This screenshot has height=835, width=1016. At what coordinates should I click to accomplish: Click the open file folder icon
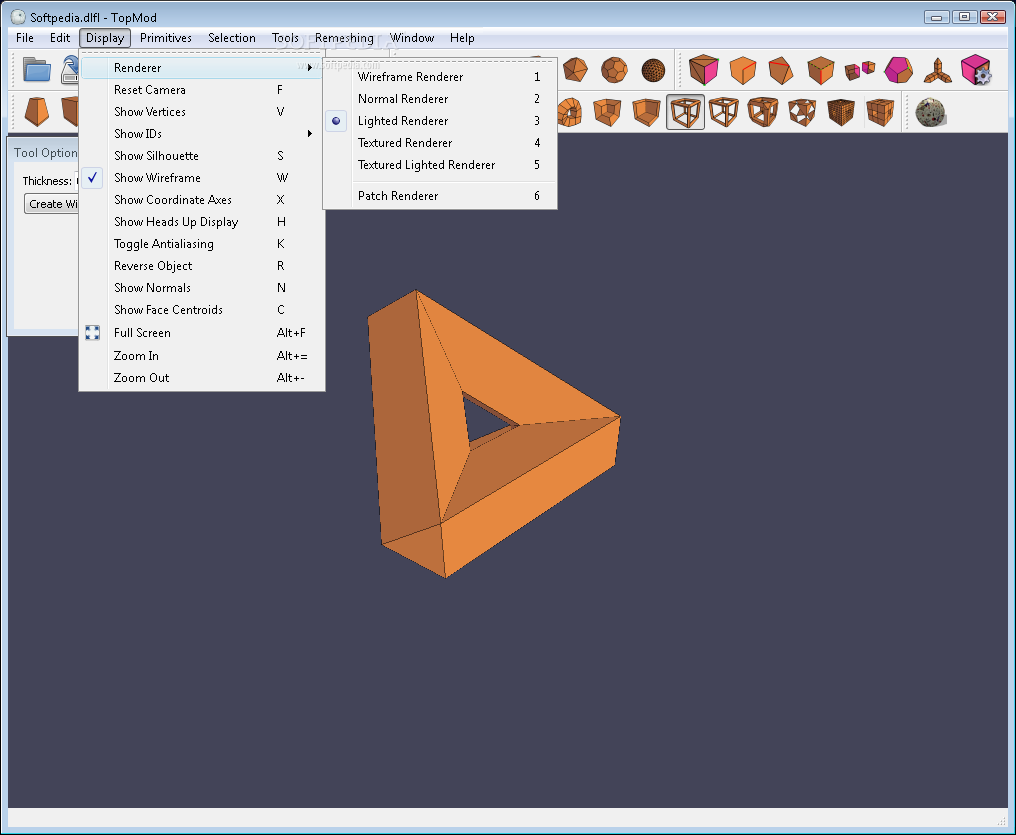click(x=37, y=70)
